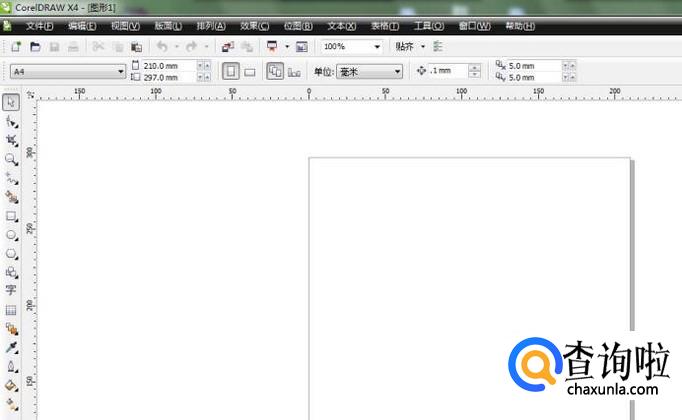Choose the Rectangle tool
The image size is (682, 420).
click(x=11, y=216)
